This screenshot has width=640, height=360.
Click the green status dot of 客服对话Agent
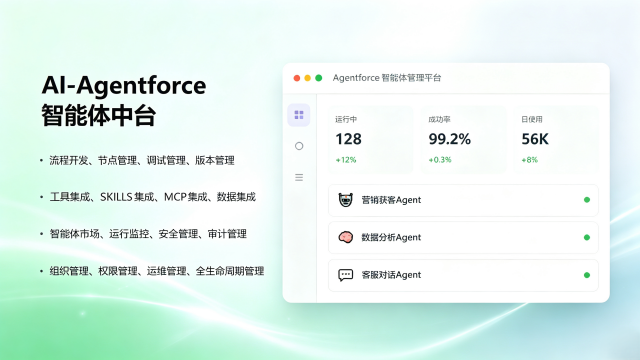(587, 275)
